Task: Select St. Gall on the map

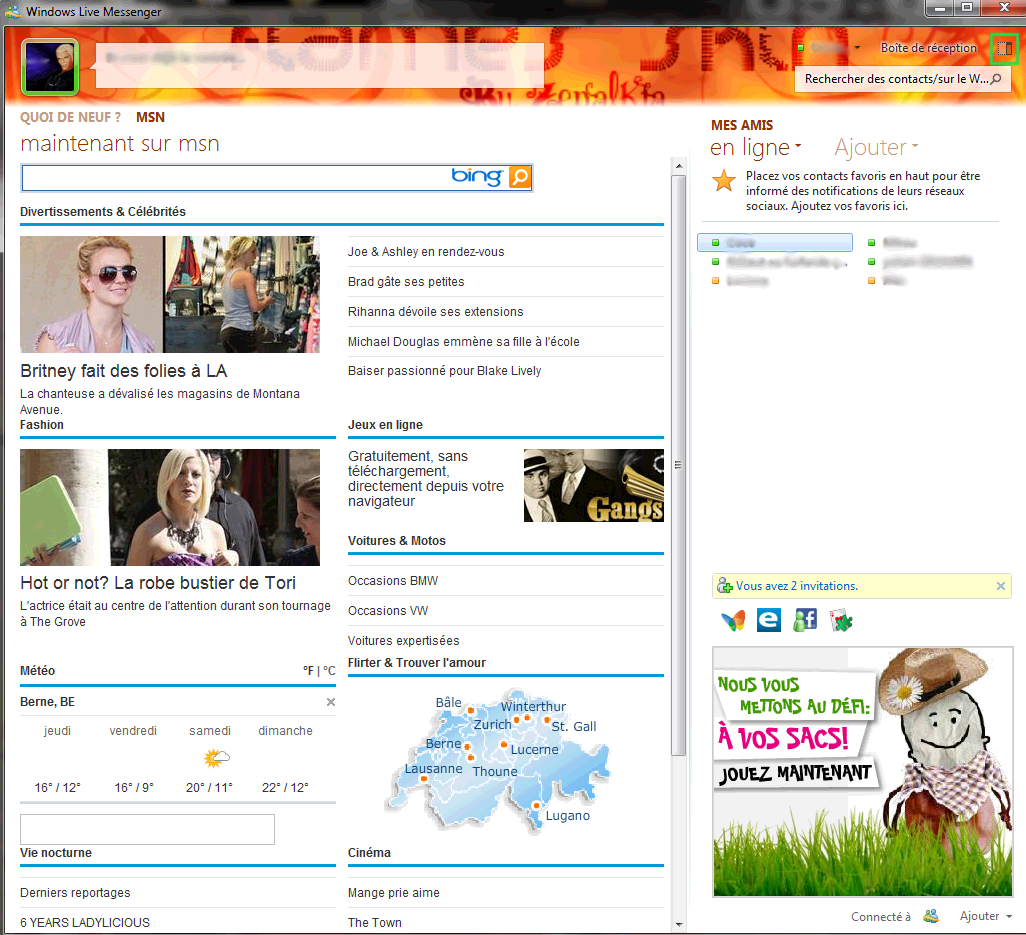Action: 574,727
